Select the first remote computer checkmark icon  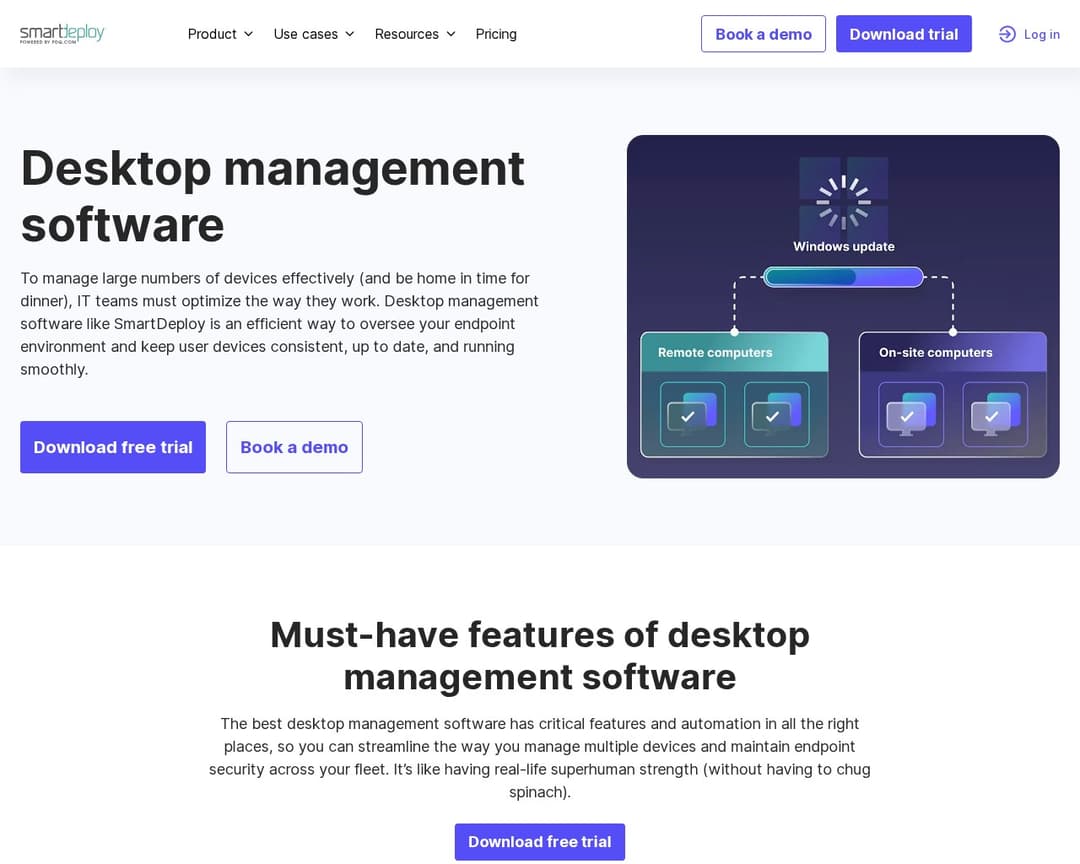pyautogui.click(x=692, y=415)
